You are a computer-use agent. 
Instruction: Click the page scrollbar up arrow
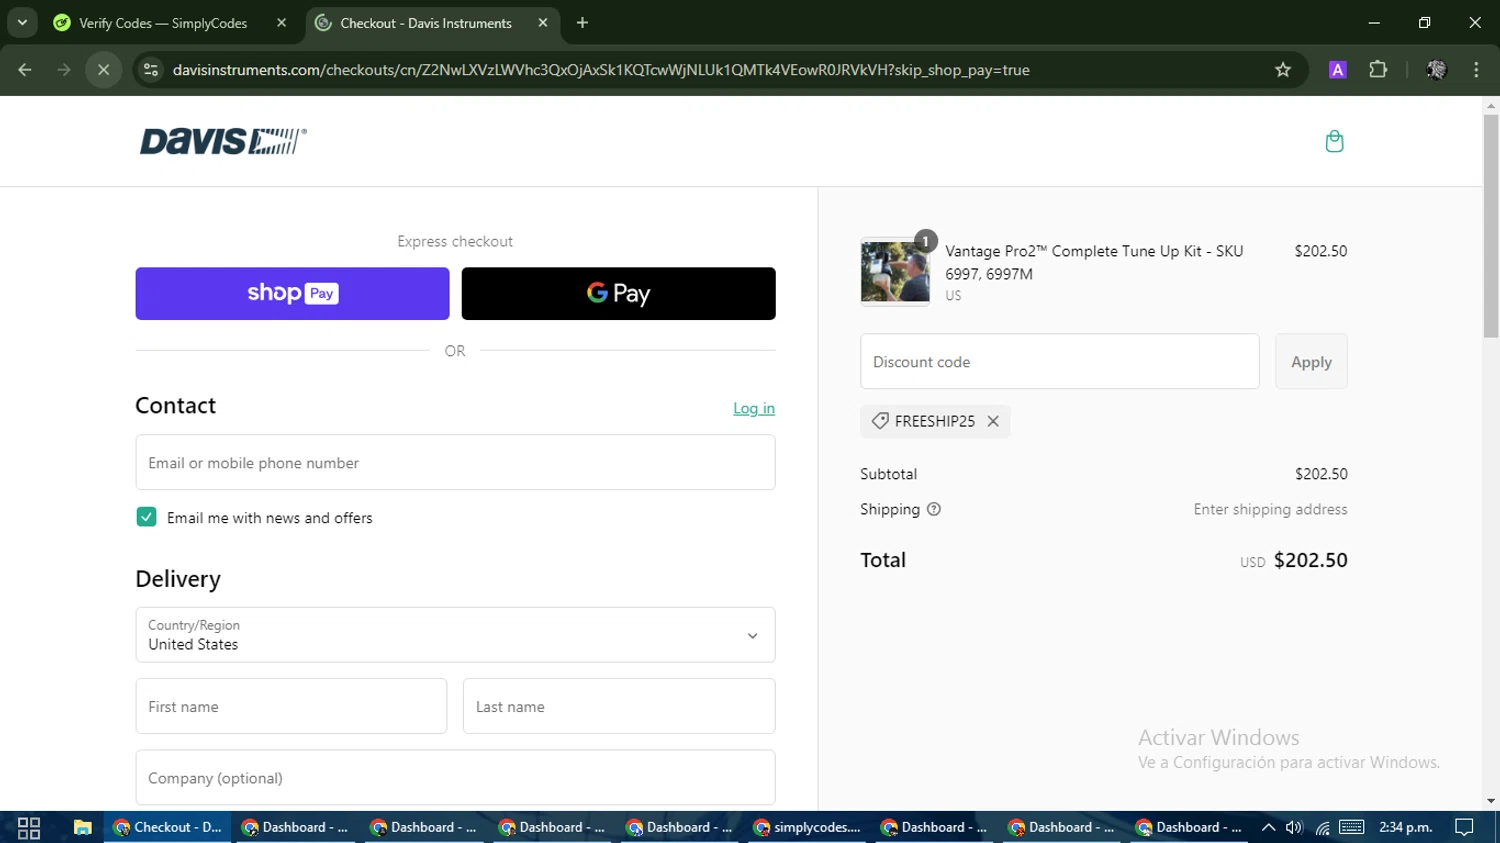tap(1491, 105)
